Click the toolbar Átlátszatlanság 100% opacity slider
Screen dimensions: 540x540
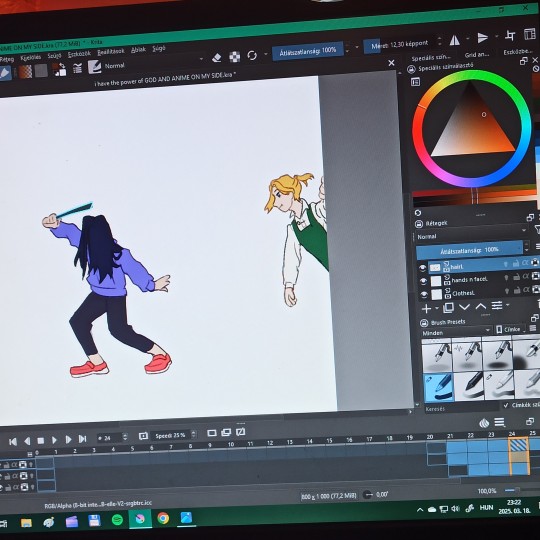308,51
